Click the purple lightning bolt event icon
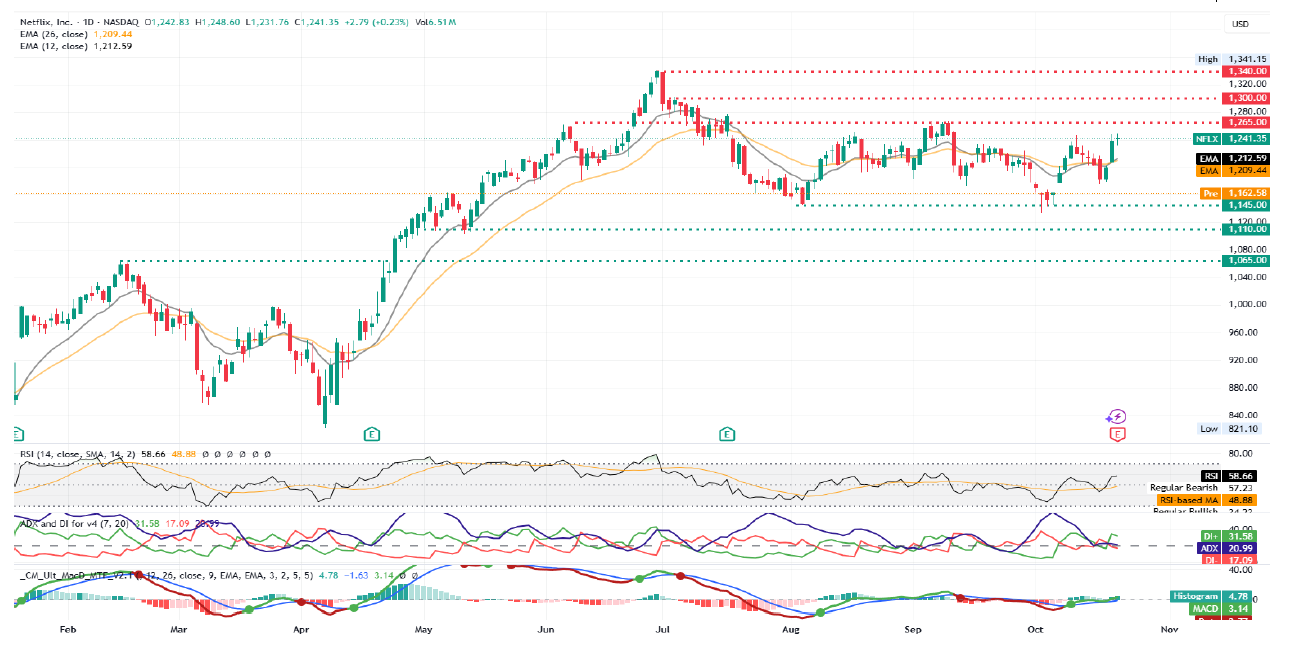Image resolution: width=1290 pixels, height=647 pixels. point(1117,416)
